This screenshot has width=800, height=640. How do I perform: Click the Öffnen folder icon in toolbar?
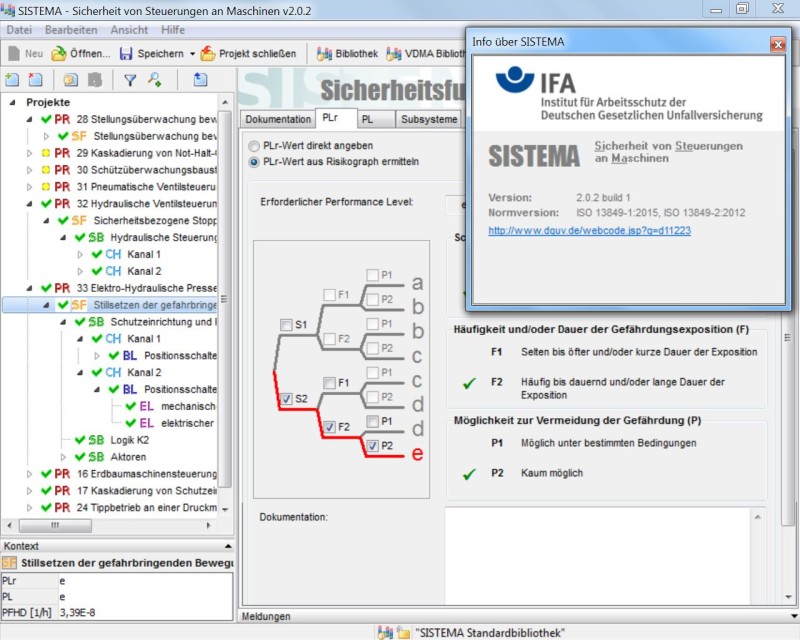[59, 54]
